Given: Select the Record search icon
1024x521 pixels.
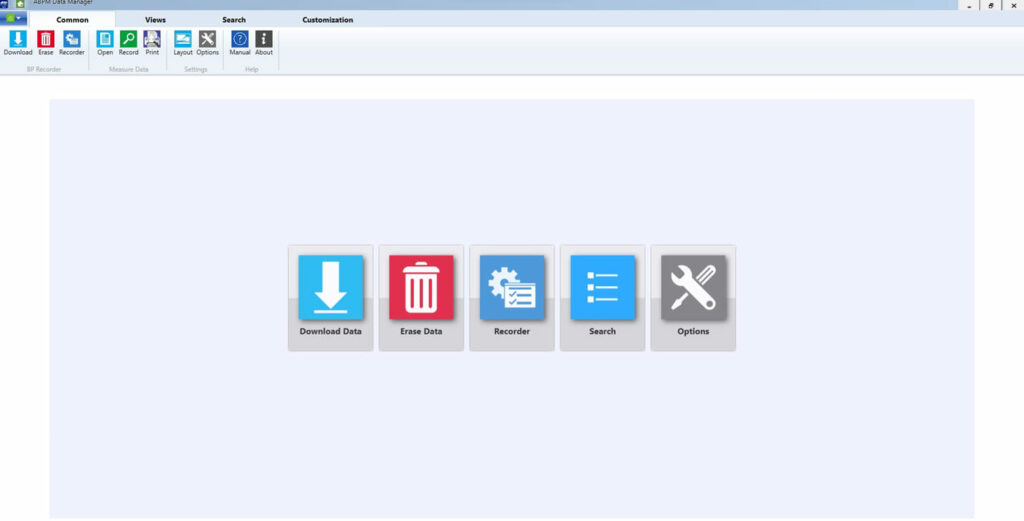Looking at the screenshot, I should click(129, 41).
